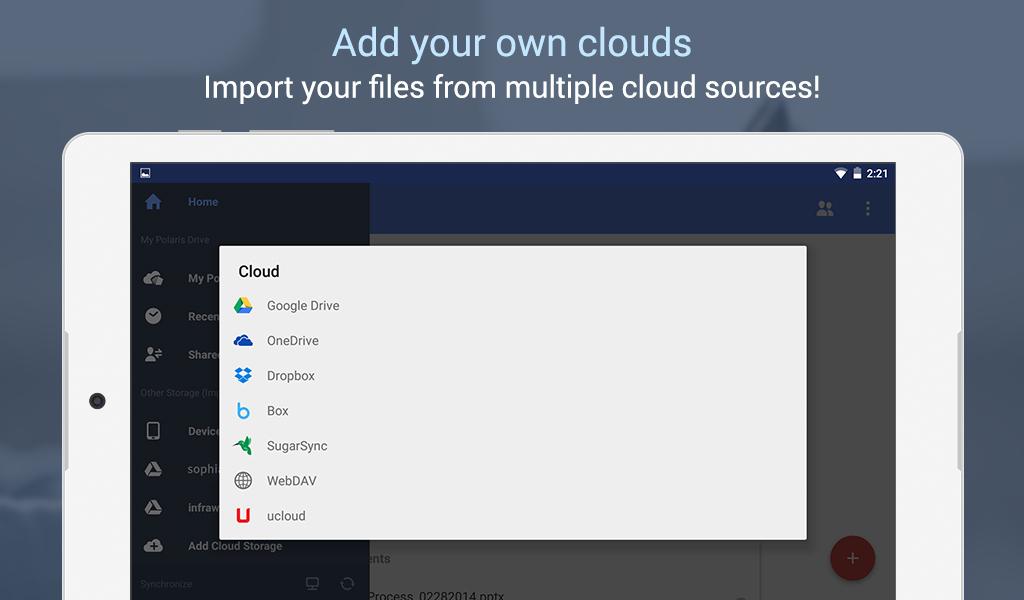Click the WebDAV globe icon
The width and height of the screenshot is (1024, 600).
point(243,481)
